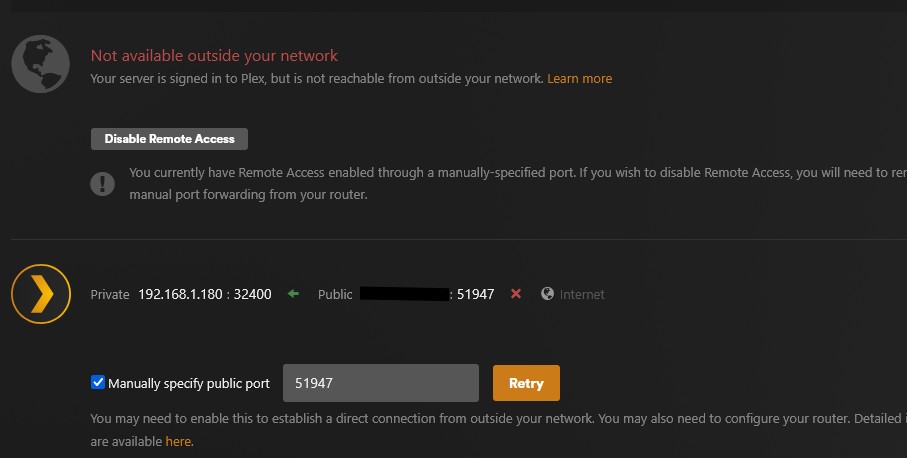Click the public port number 51947 text
Viewport: 907px width, 458px height.
[x=475, y=294]
